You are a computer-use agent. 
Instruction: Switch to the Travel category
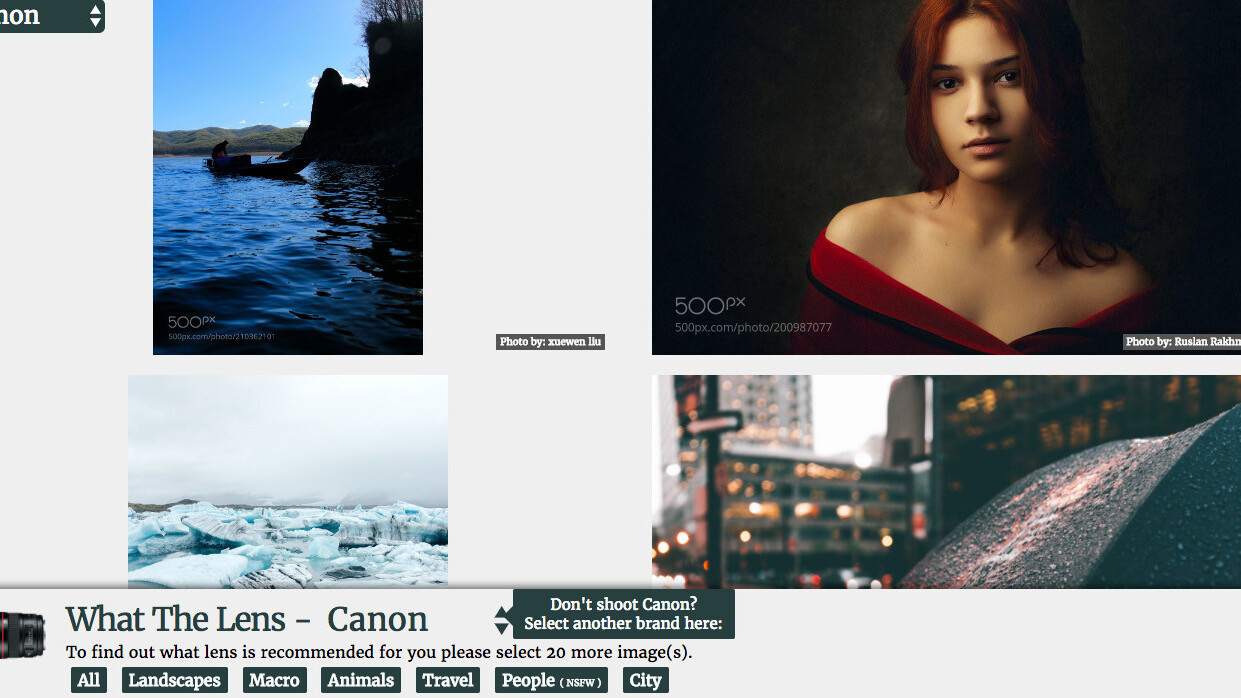447,680
